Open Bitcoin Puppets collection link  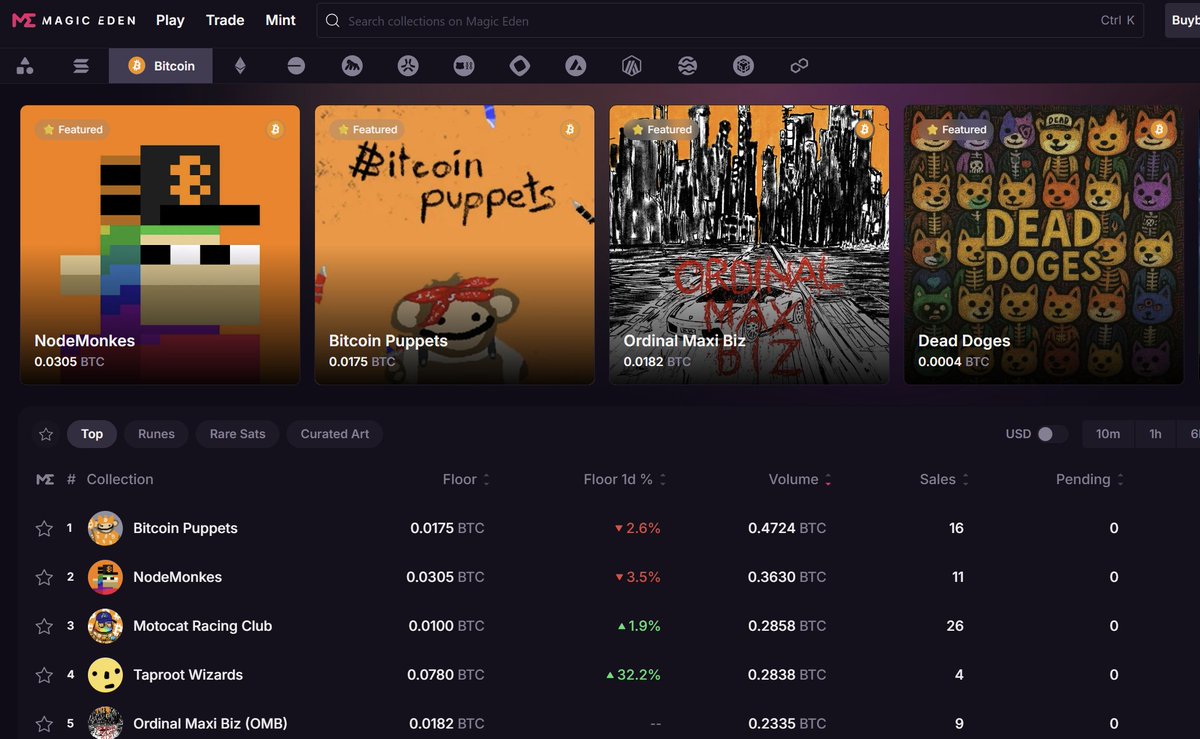click(186, 528)
